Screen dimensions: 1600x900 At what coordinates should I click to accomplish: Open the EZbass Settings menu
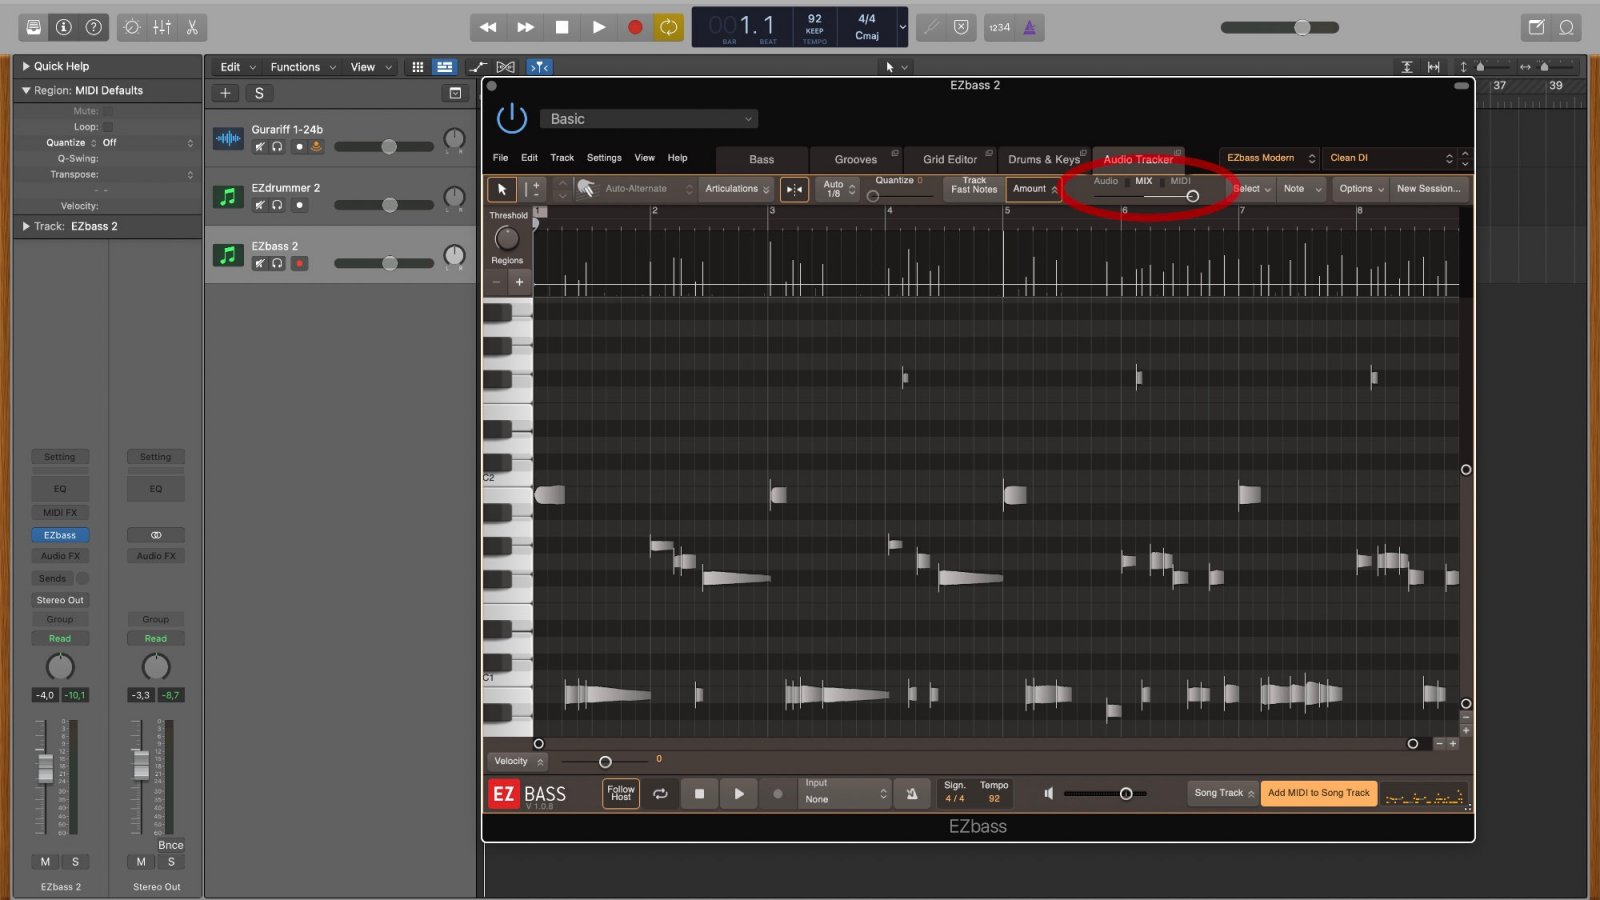[x=603, y=158]
